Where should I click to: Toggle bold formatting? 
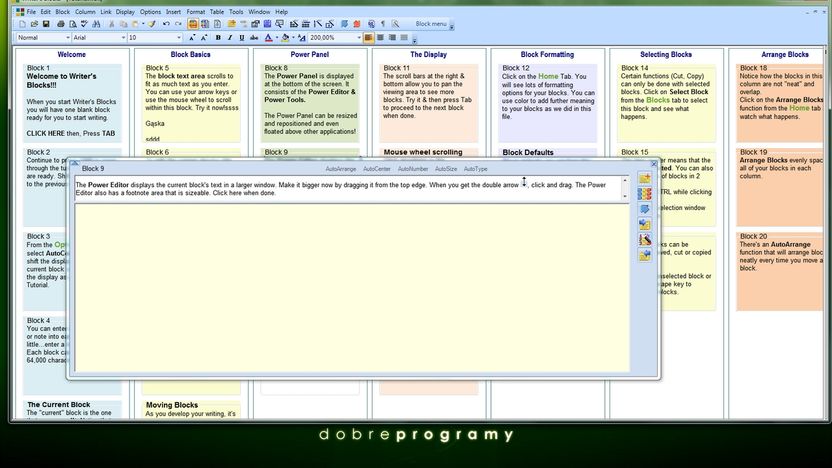[x=218, y=38]
